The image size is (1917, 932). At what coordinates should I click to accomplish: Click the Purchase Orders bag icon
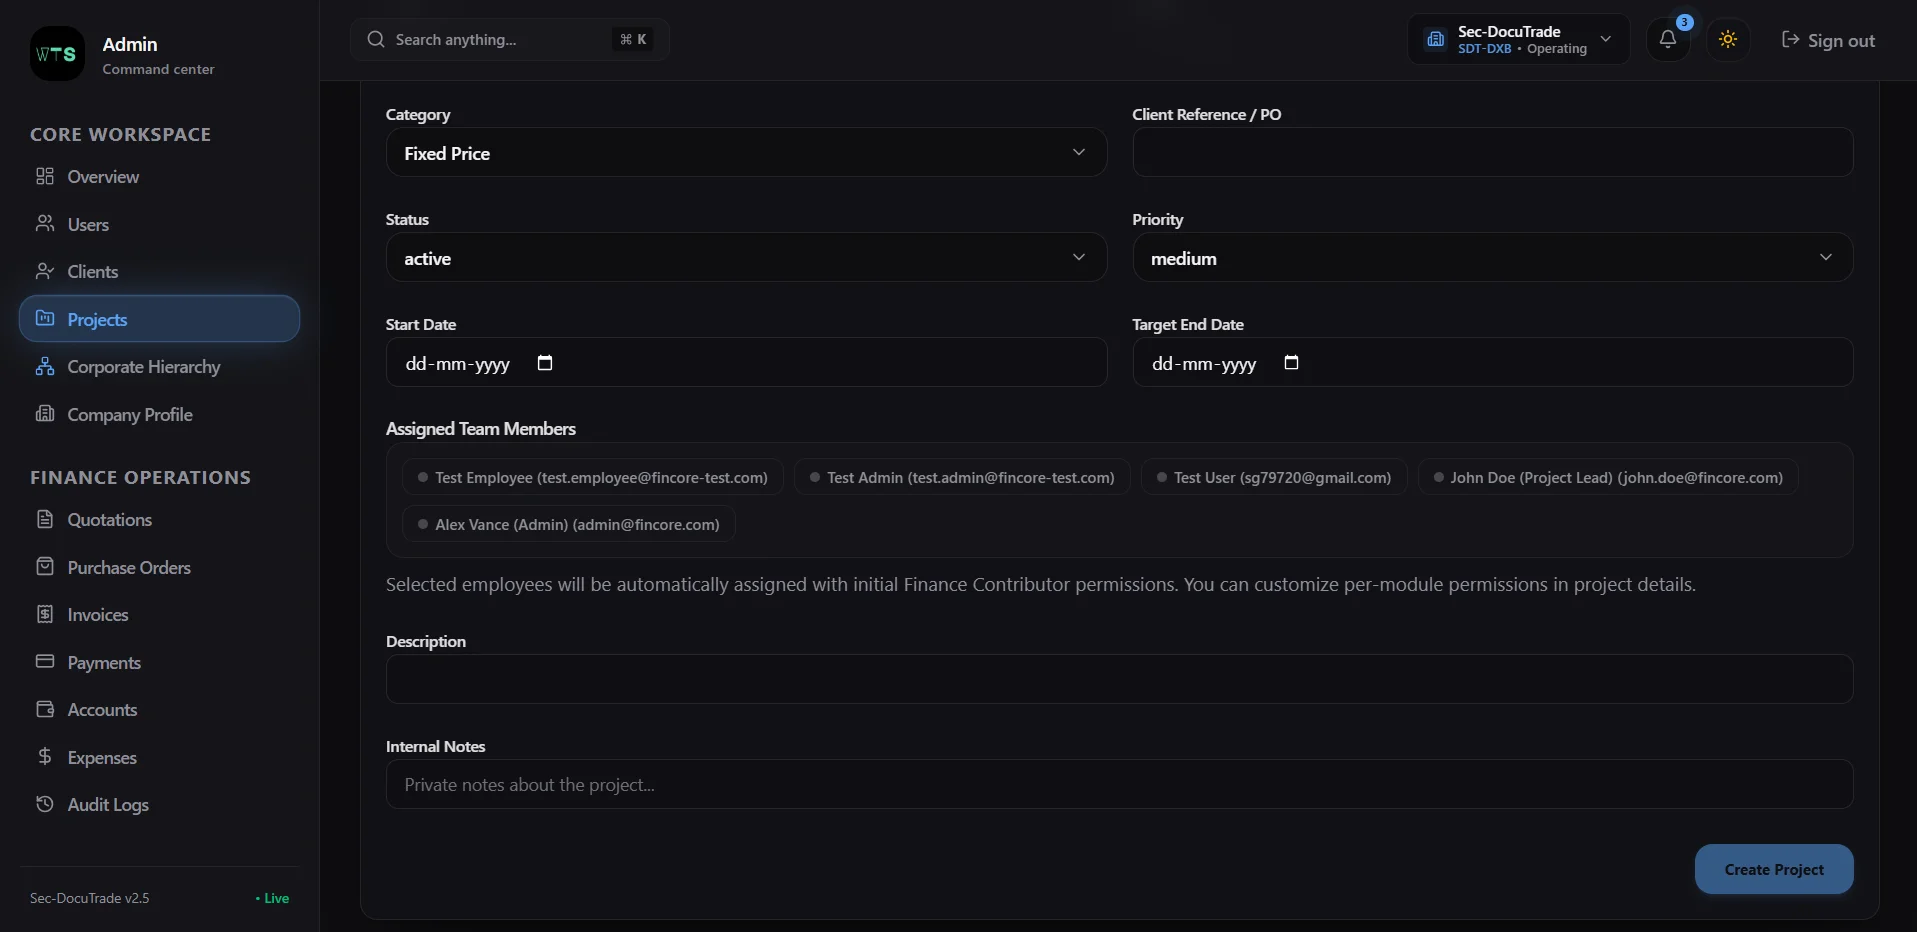coord(45,566)
